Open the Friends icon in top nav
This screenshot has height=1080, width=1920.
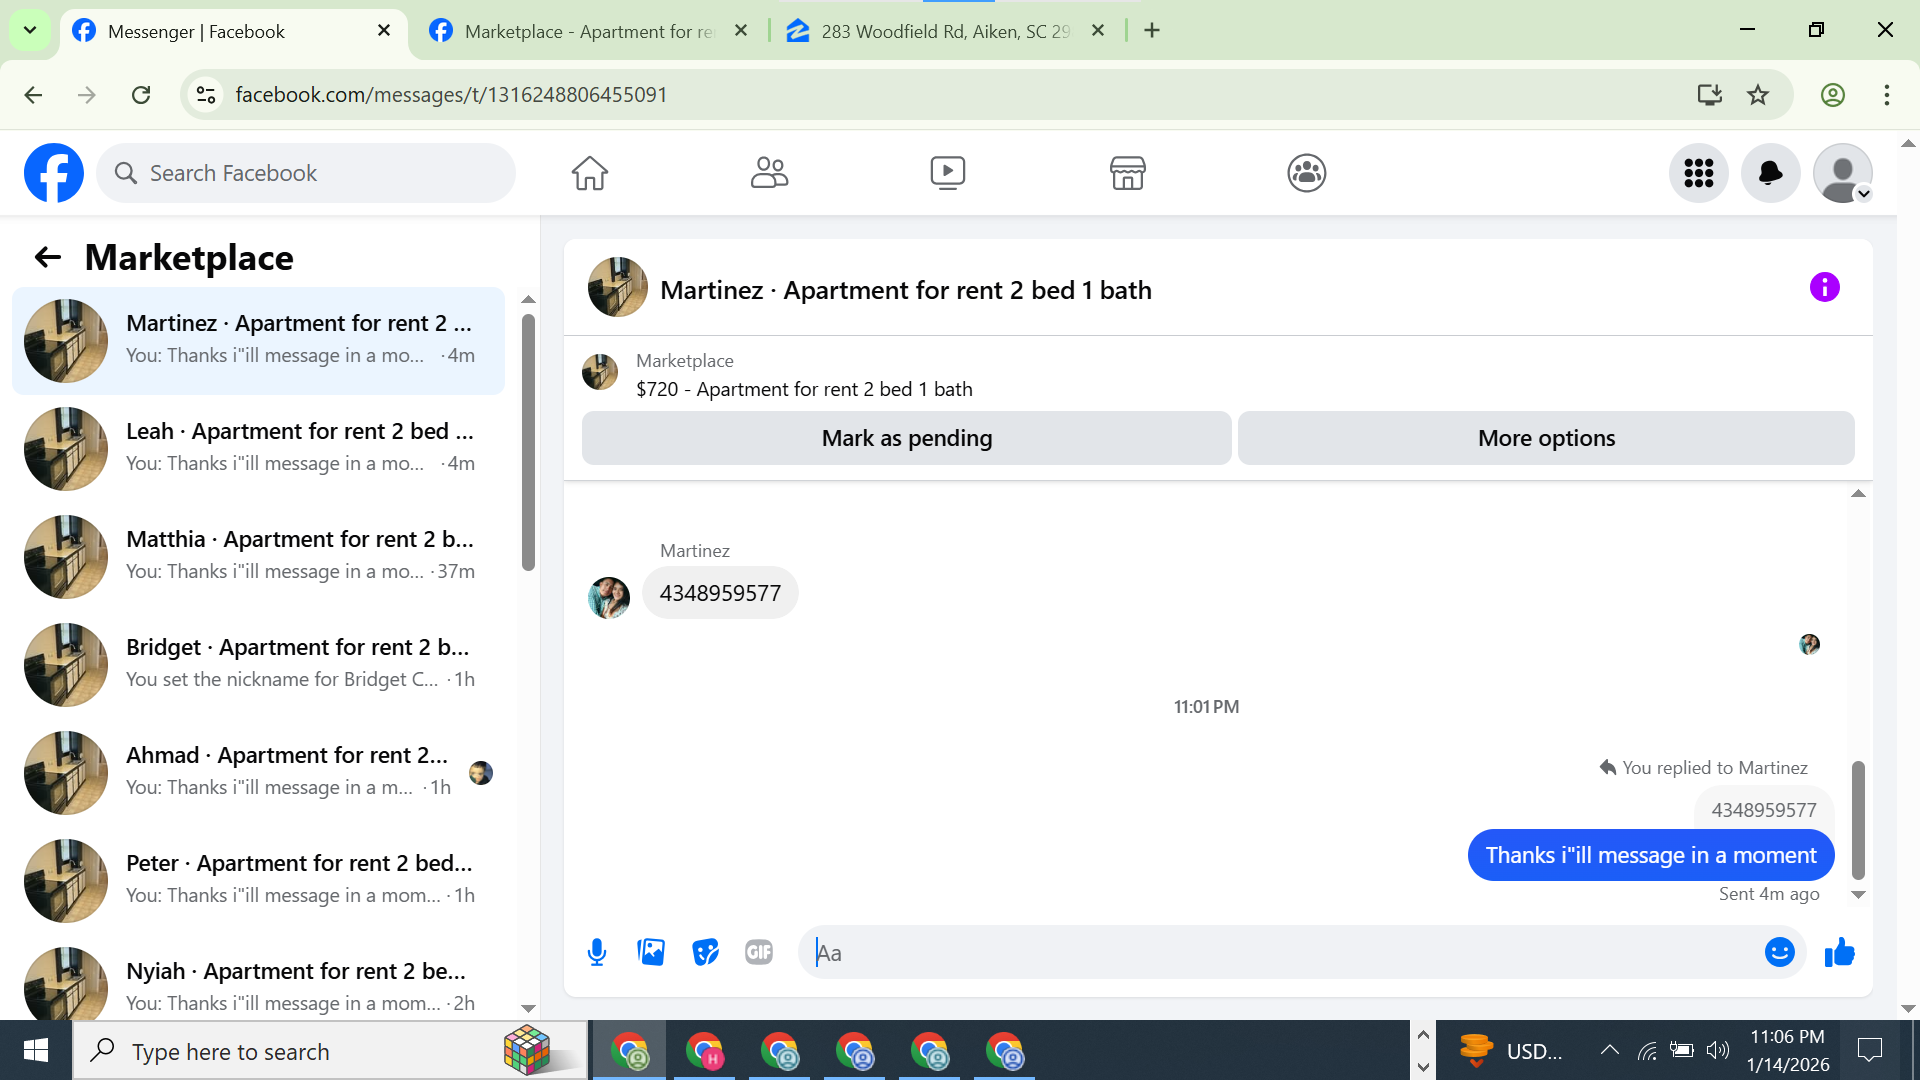coord(769,173)
